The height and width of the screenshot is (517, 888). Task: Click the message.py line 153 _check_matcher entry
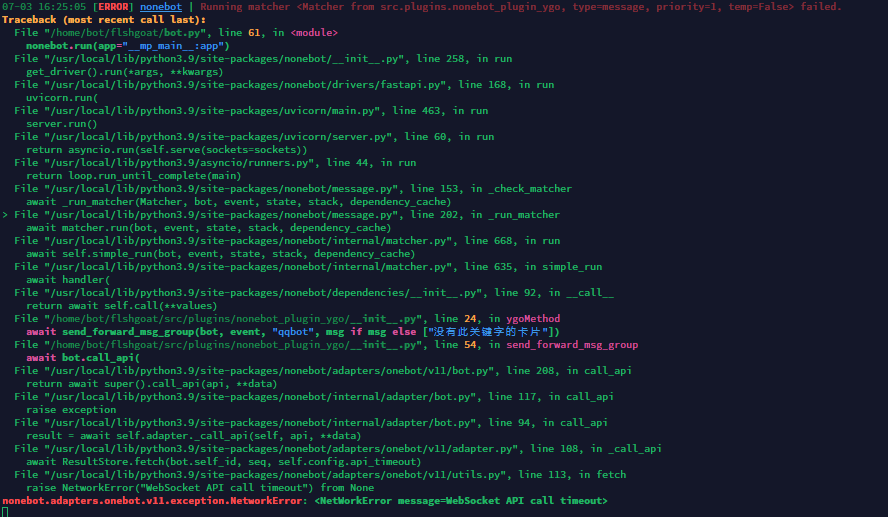pos(293,189)
